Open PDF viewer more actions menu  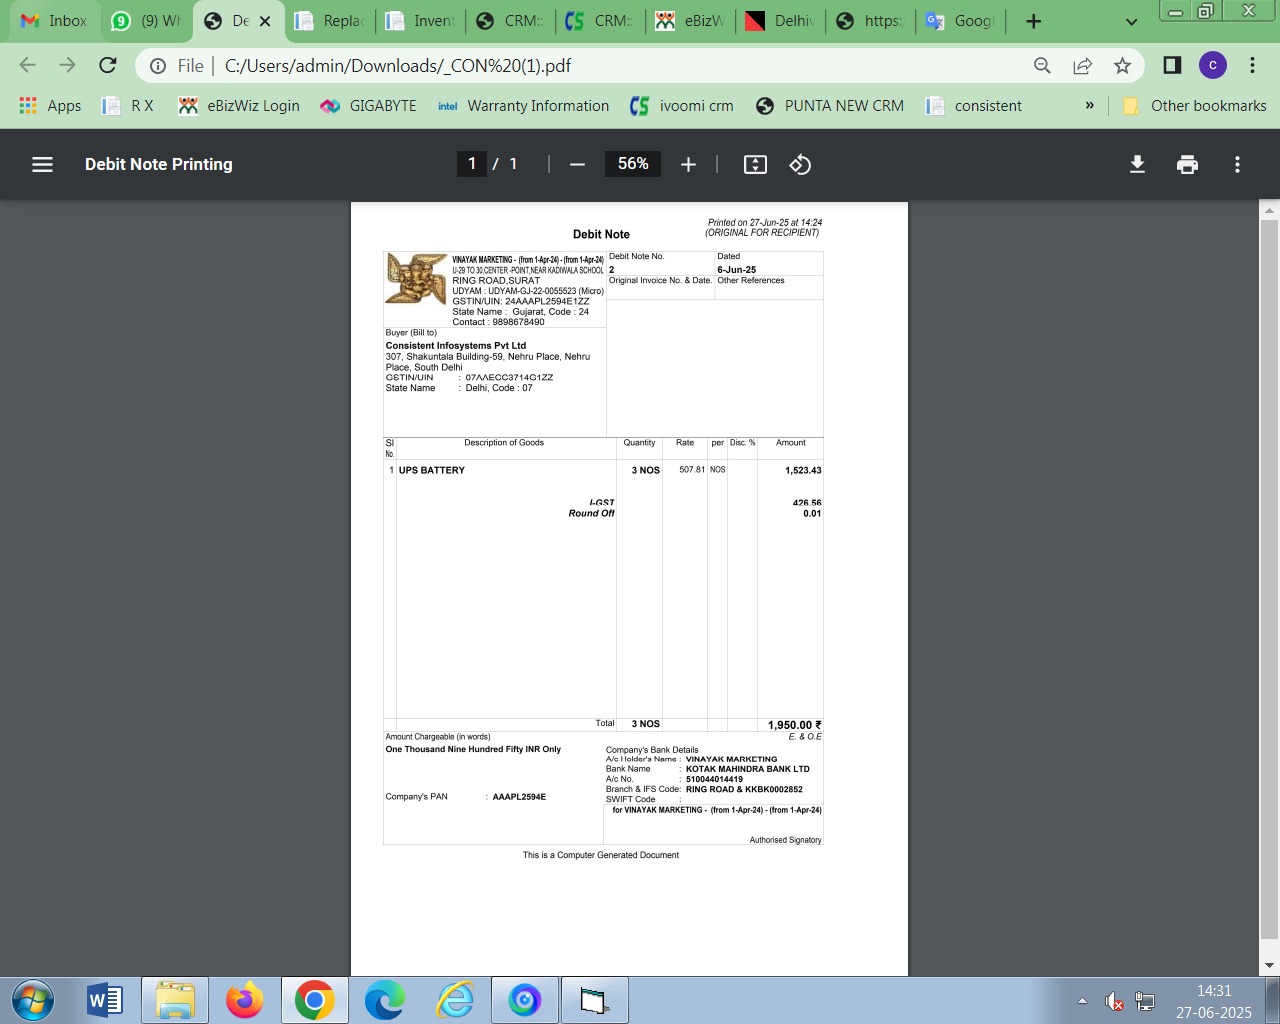(1237, 165)
